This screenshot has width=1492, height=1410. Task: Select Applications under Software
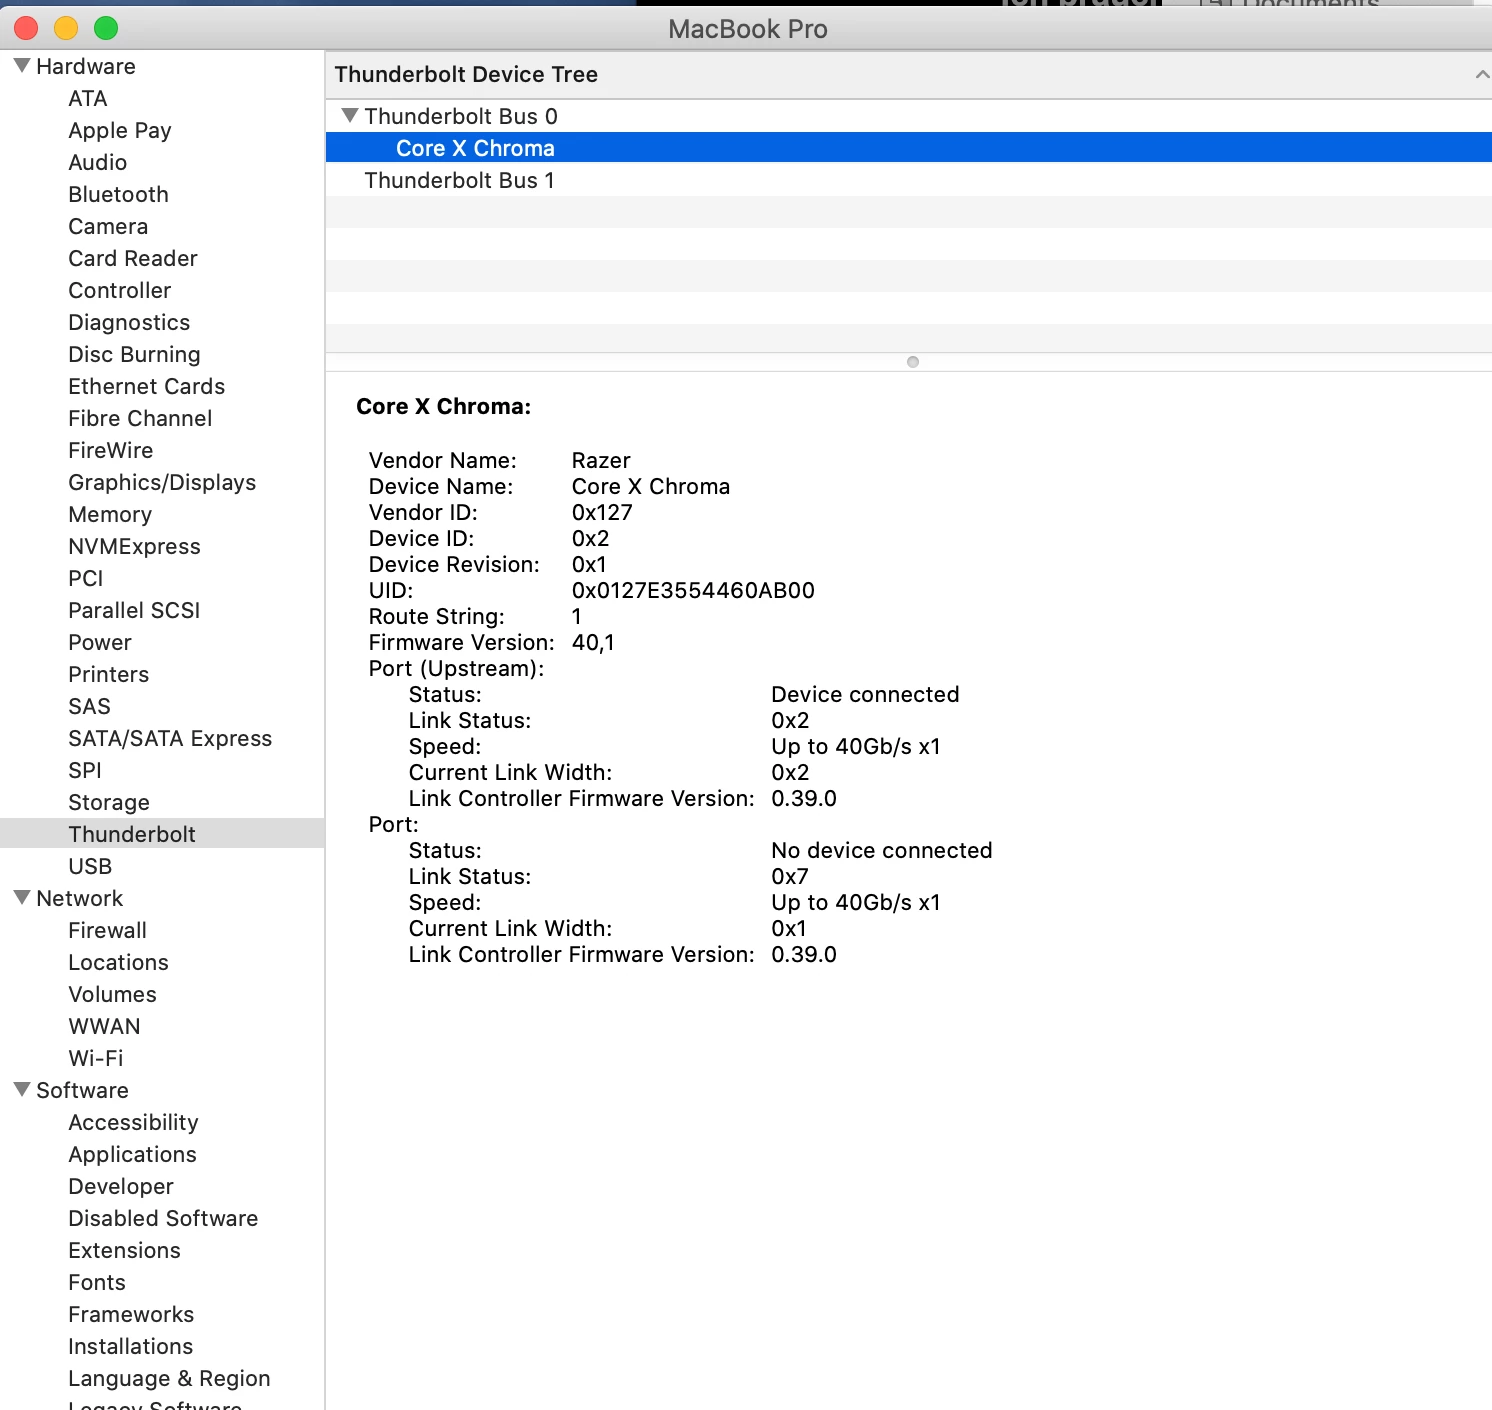click(132, 1154)
